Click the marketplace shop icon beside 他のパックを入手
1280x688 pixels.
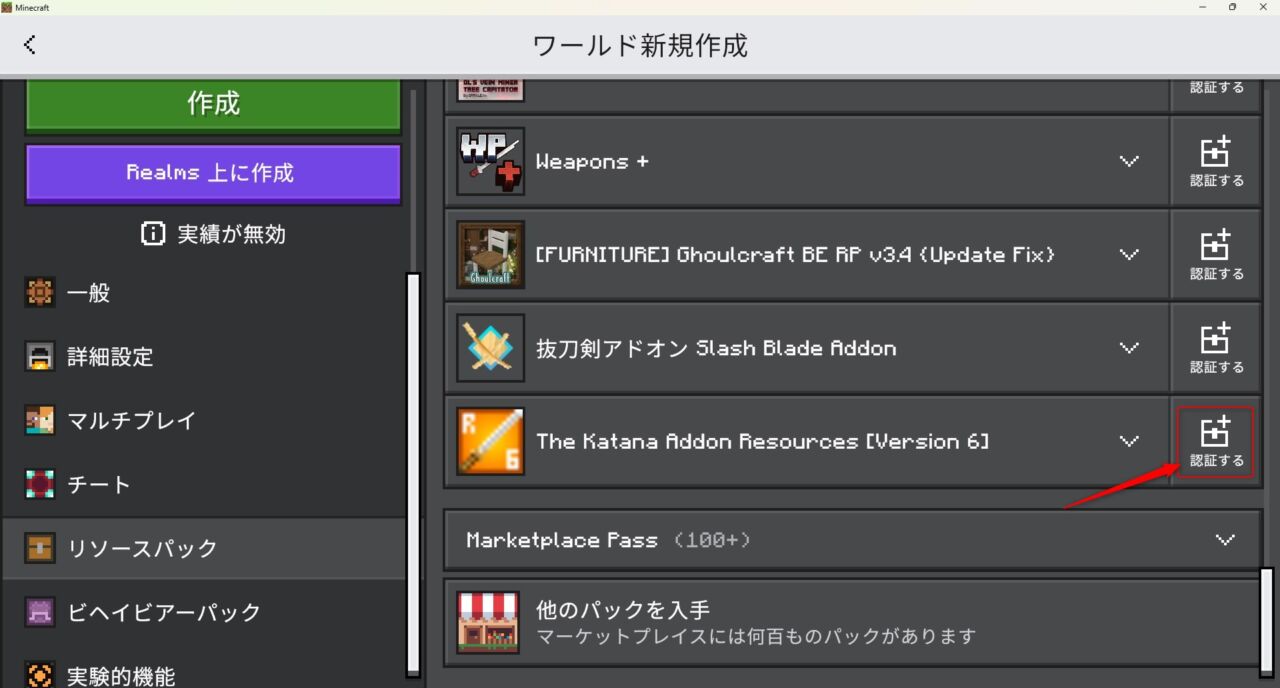tap(489, 622)
